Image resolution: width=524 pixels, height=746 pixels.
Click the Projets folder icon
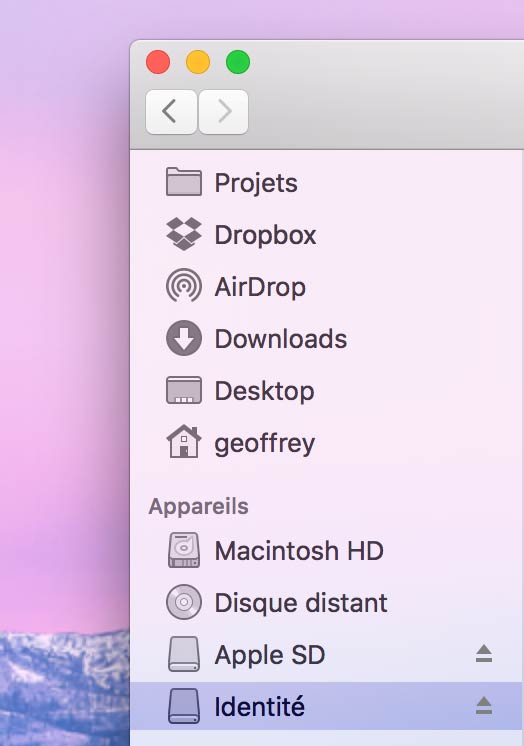184,182
